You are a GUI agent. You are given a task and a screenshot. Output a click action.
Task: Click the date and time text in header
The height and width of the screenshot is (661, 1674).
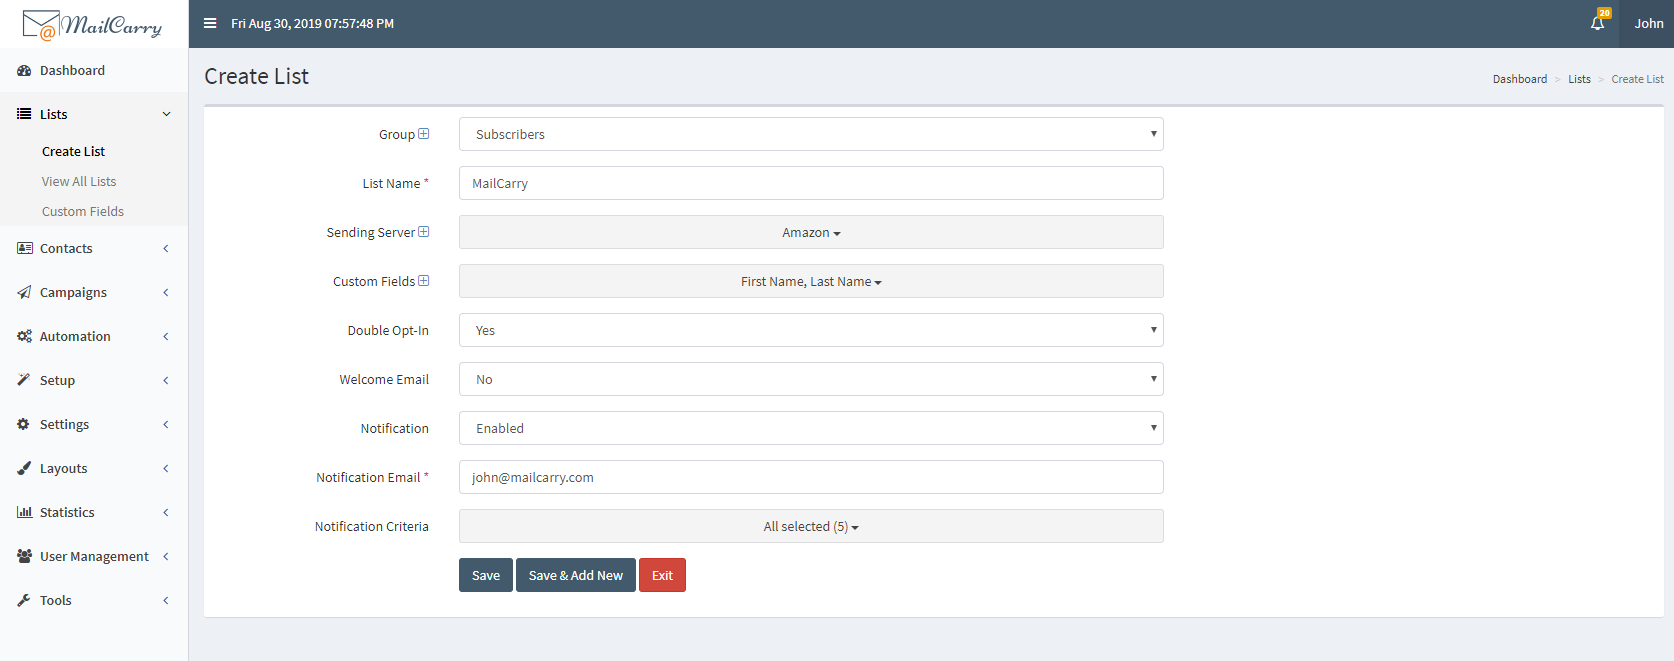[312, 23]
